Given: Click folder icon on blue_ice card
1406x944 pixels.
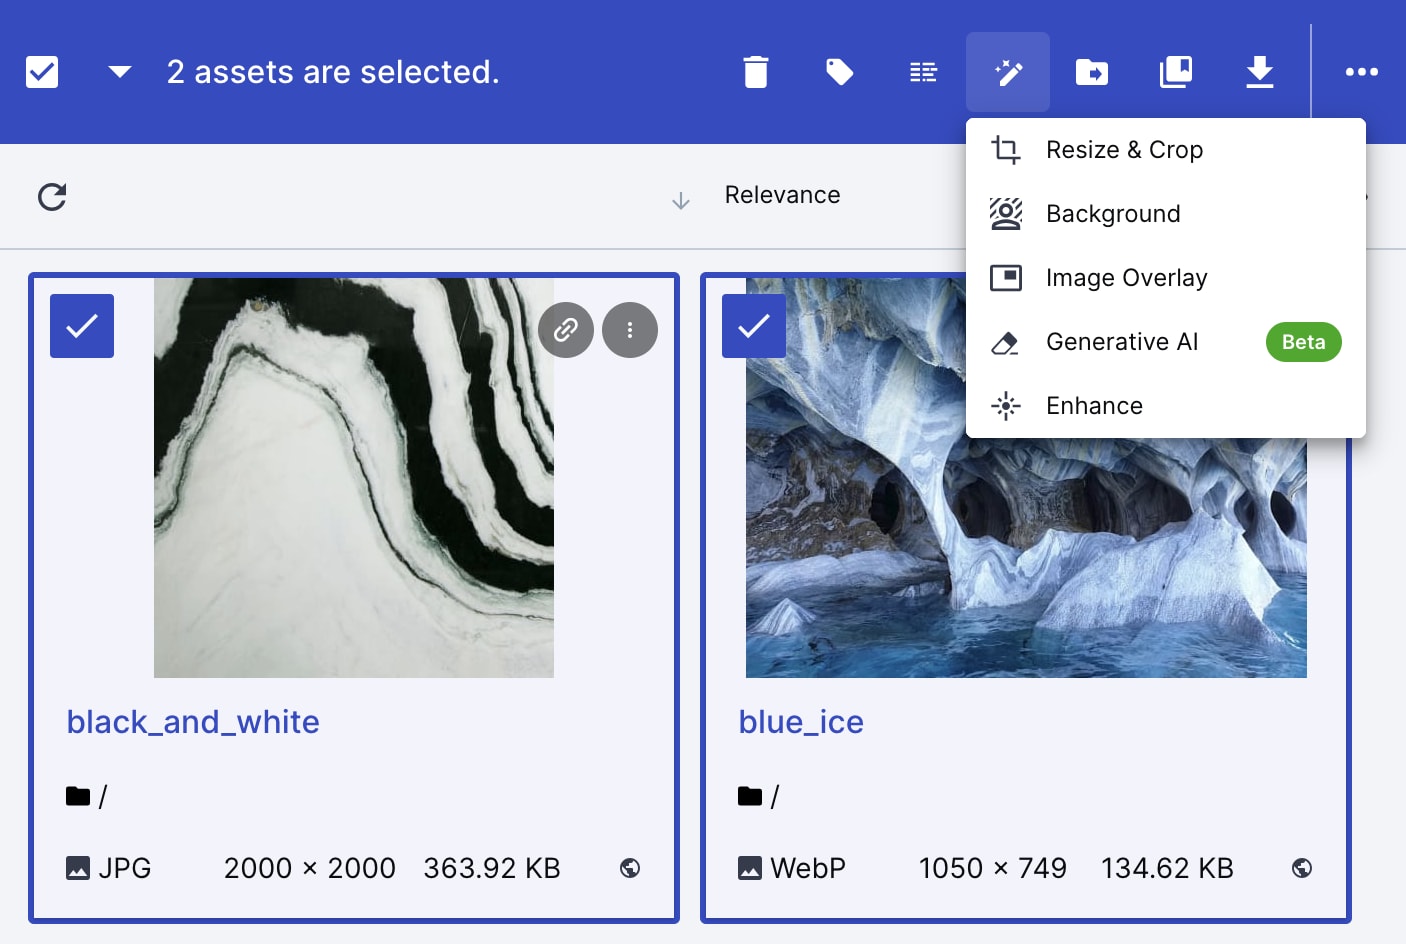Looking at the screenshot, I should click(750, 796).
